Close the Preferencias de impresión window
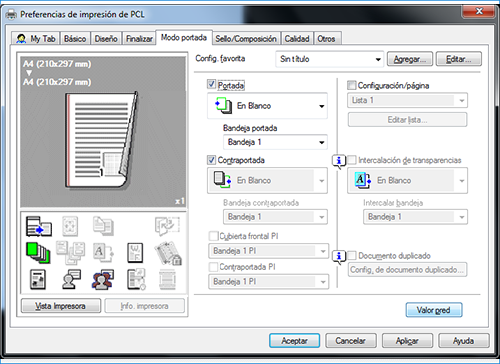Image resolution: width=500 pixels, height=364 pixels. (479, 11)
